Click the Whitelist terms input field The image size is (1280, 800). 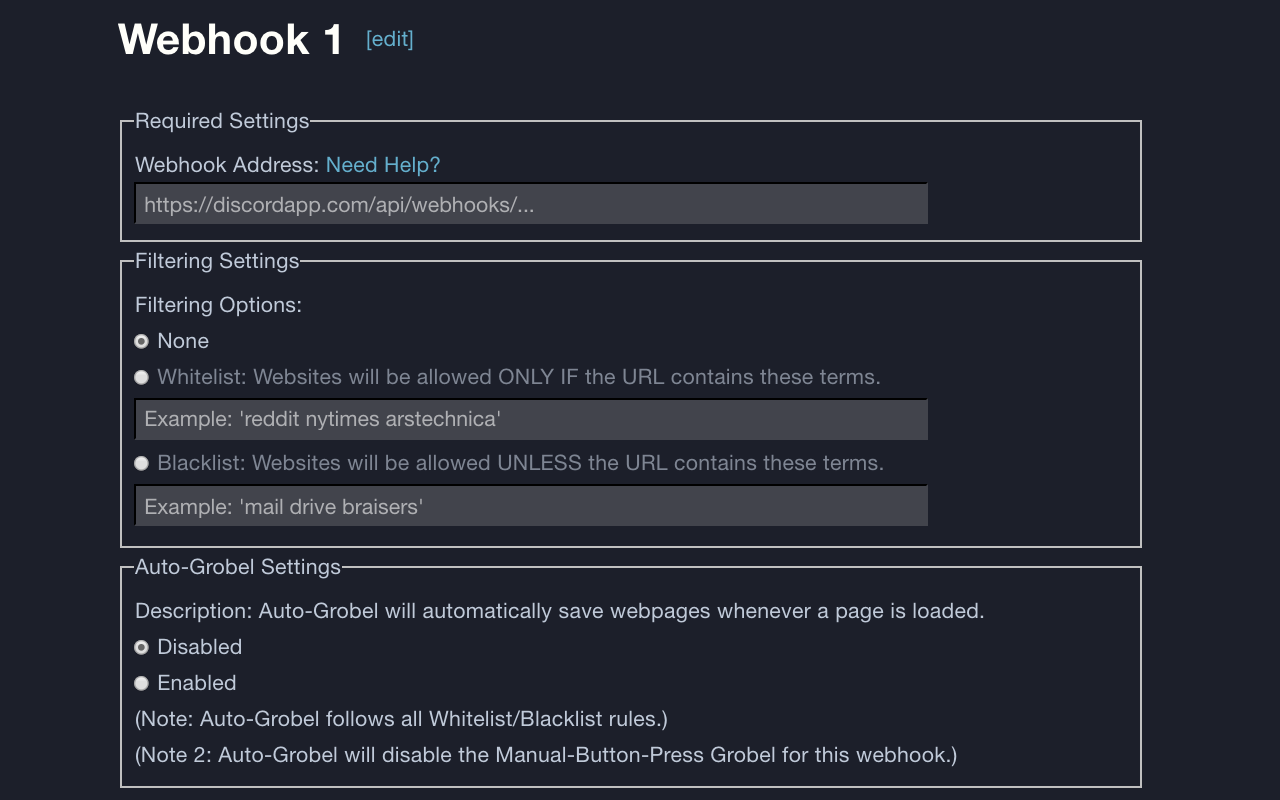coord(531,419)
